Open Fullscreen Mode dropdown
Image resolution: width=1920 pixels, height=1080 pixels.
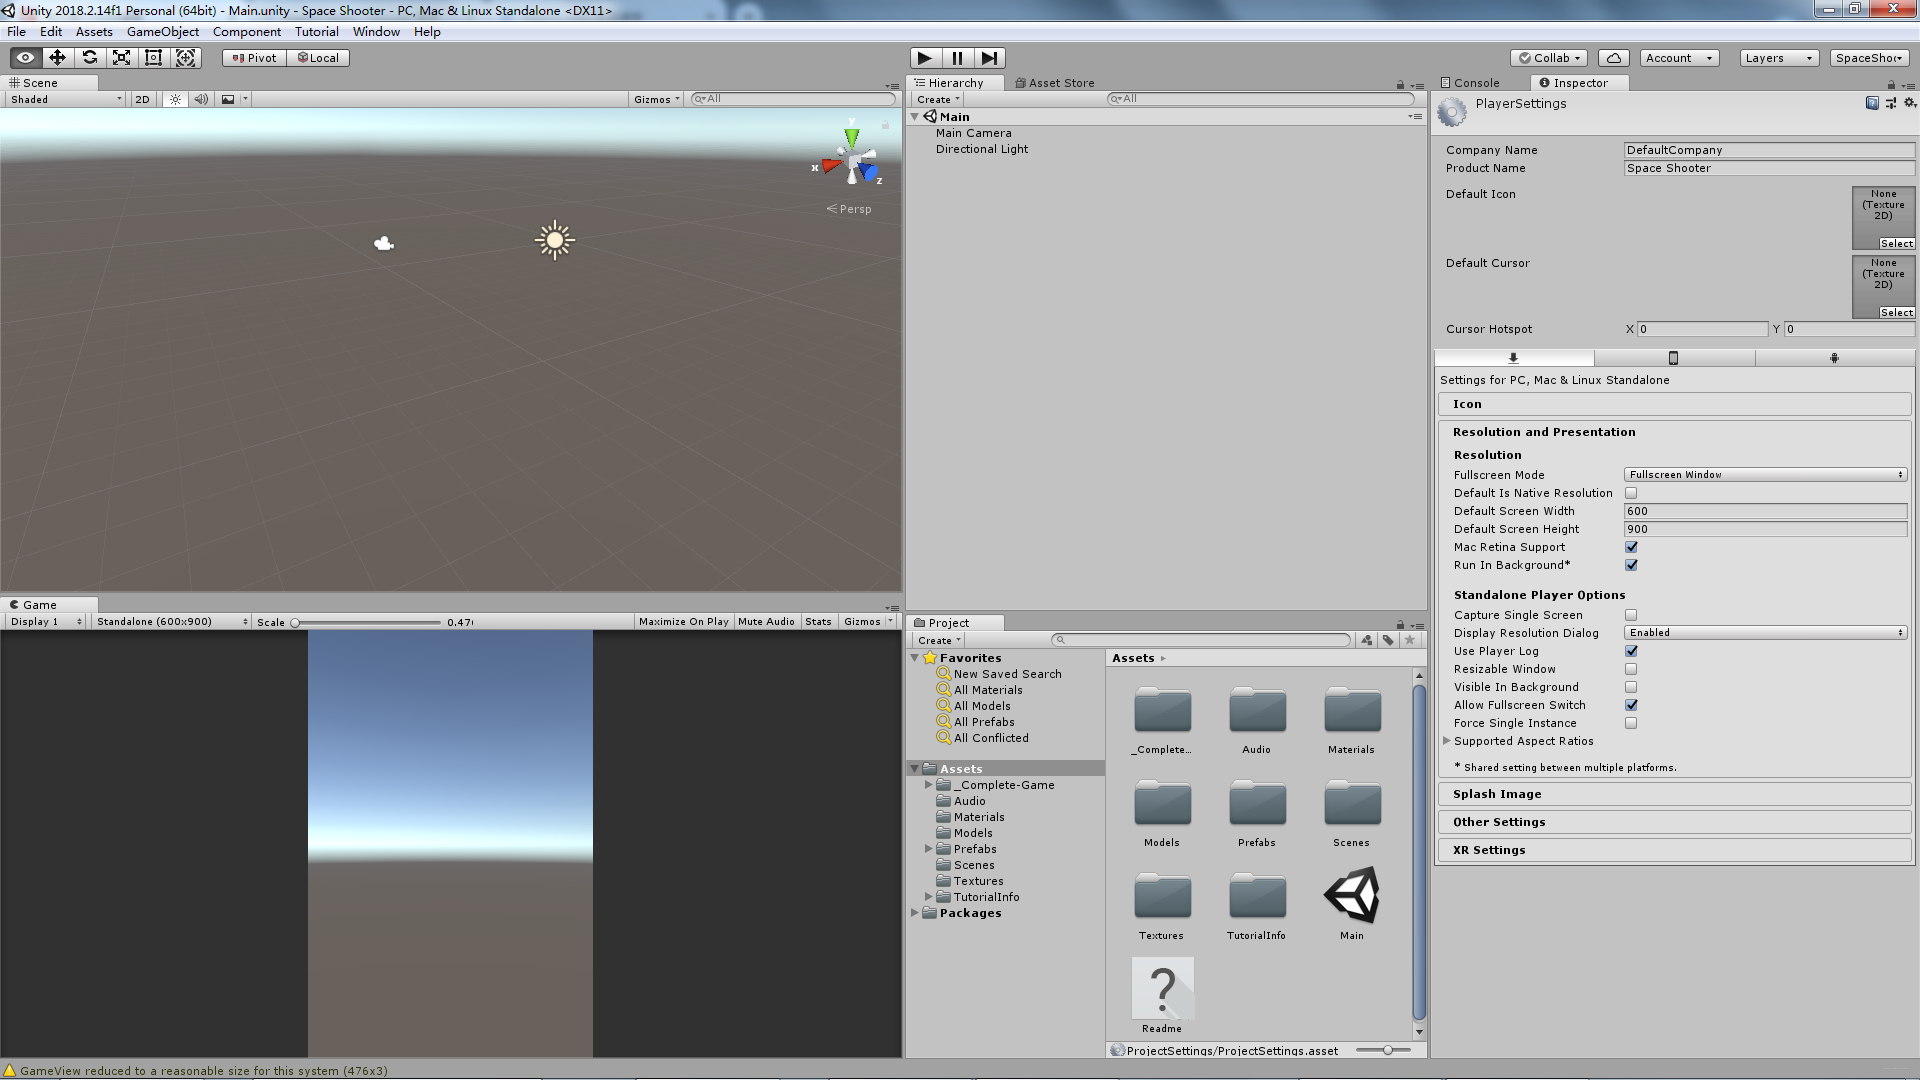coord(1765,475)
